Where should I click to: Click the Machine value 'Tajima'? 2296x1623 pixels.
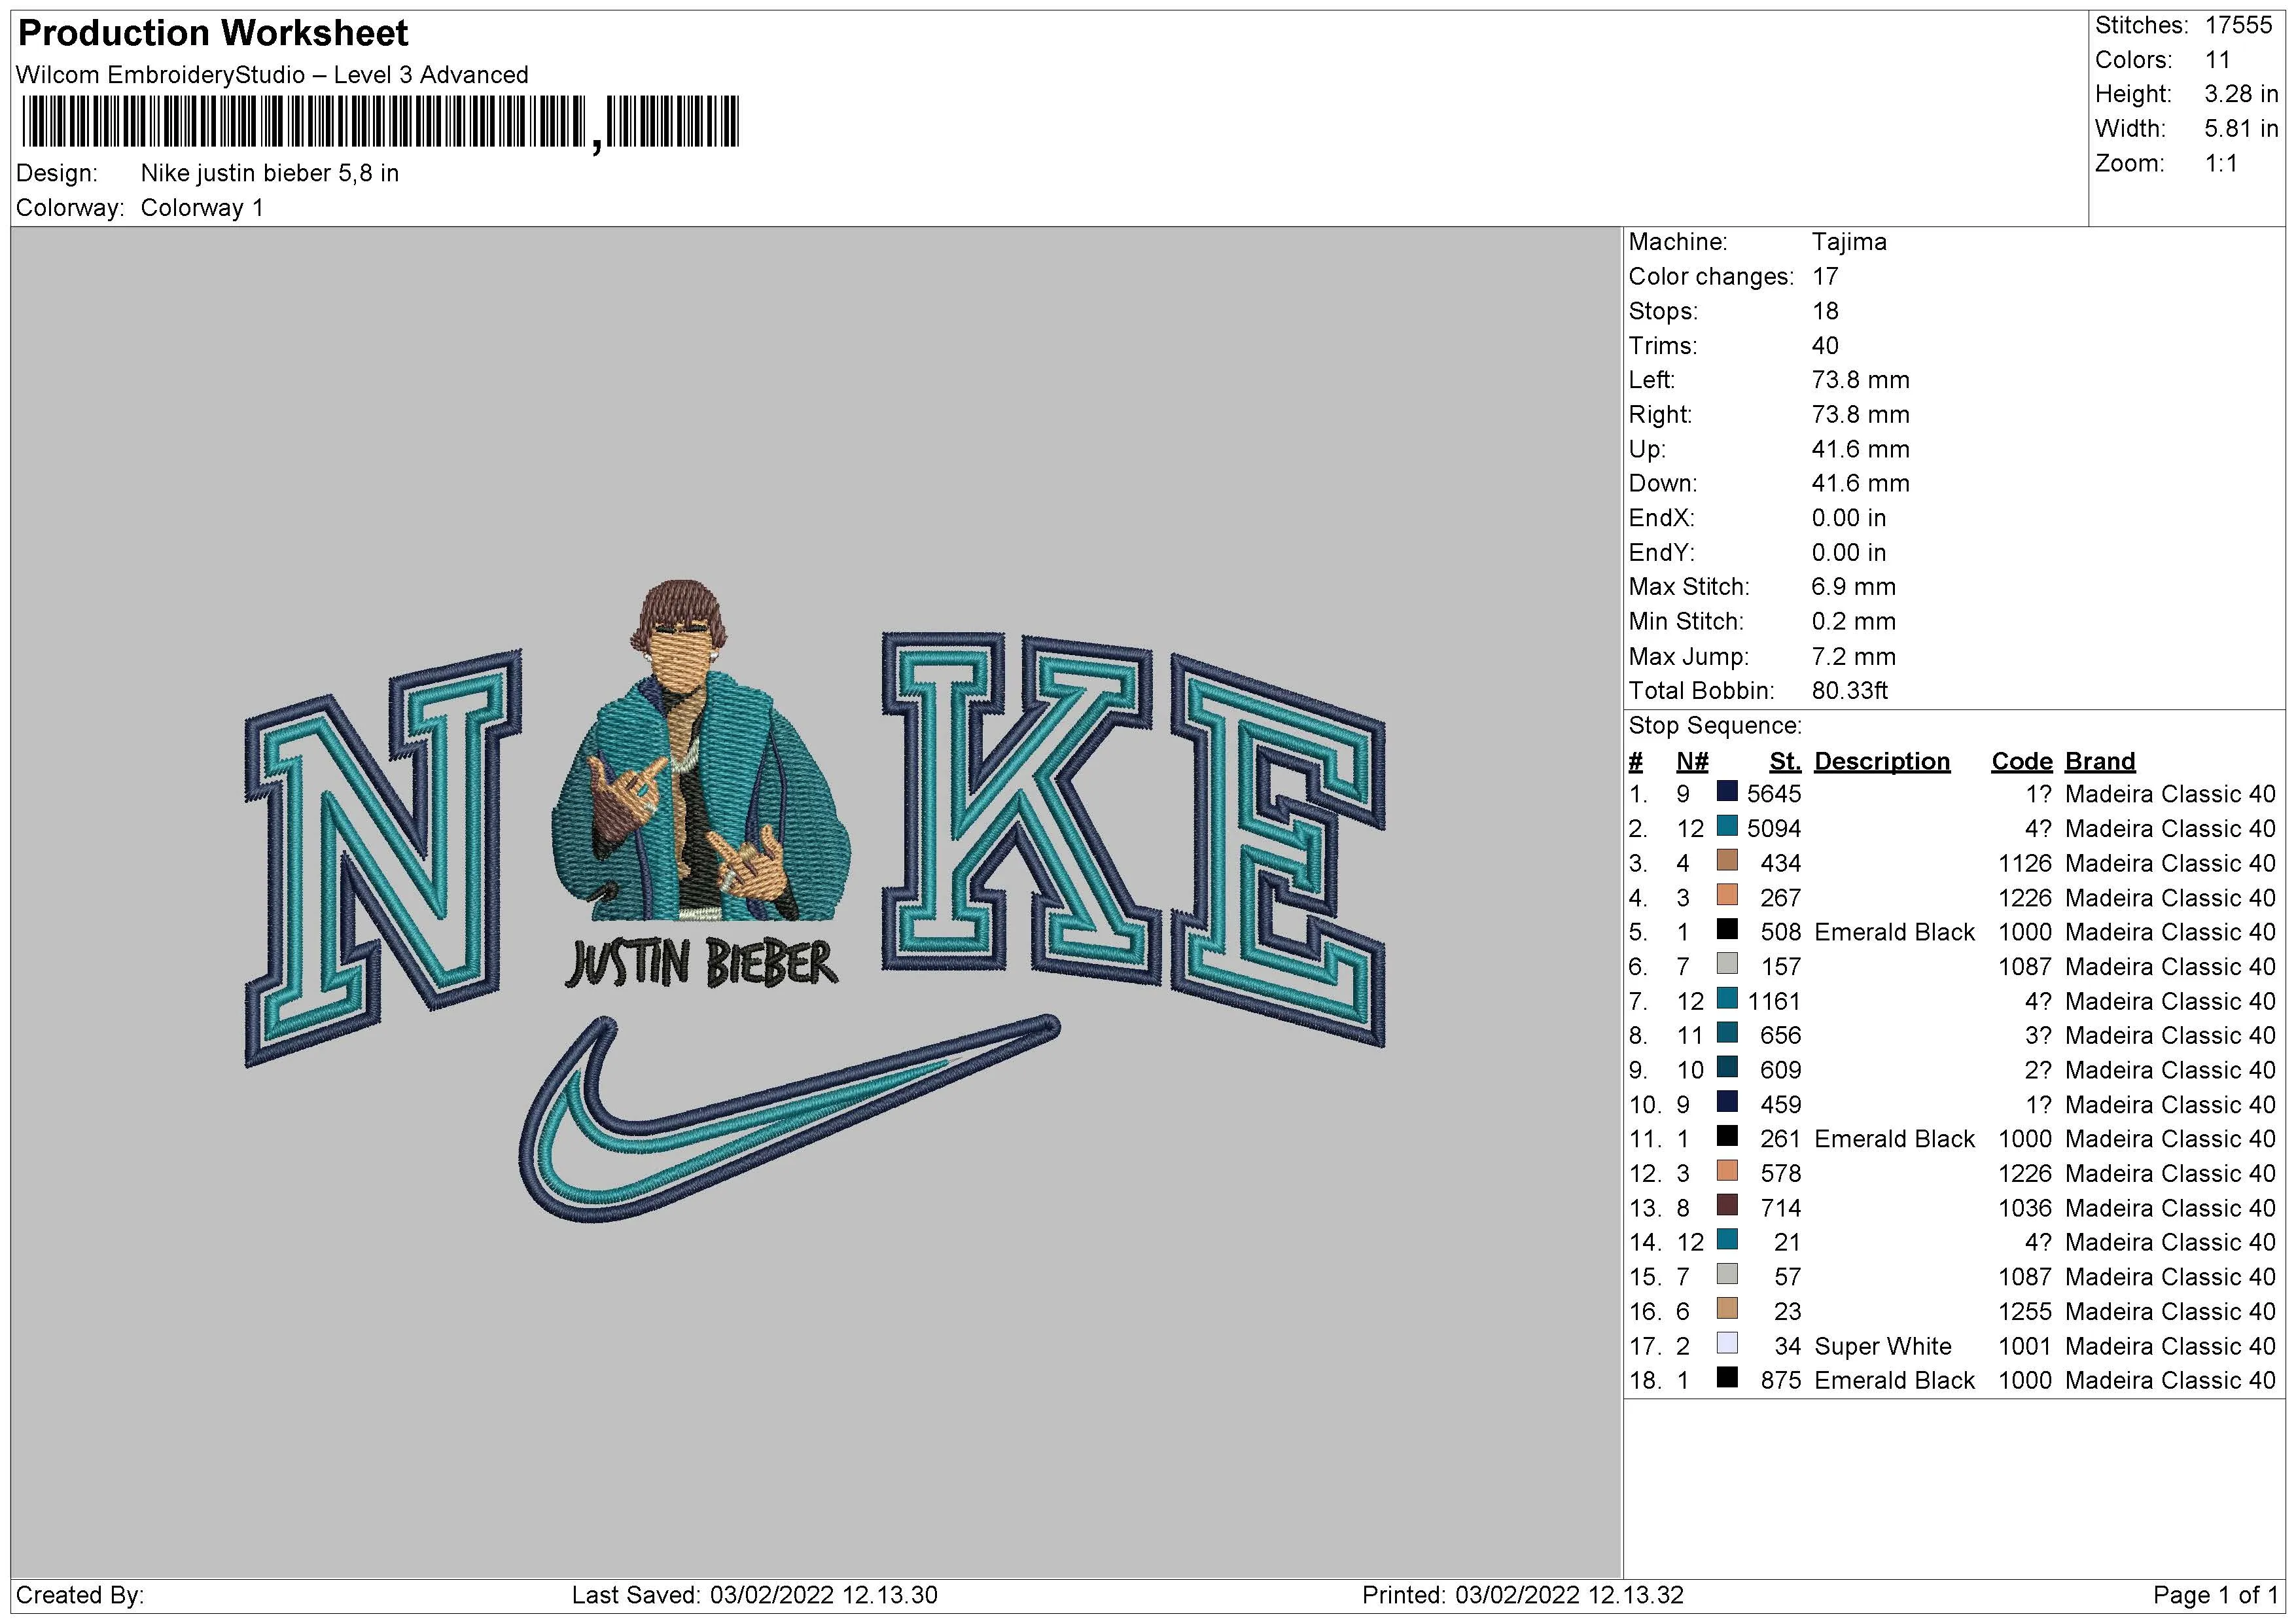point(1849,242)
